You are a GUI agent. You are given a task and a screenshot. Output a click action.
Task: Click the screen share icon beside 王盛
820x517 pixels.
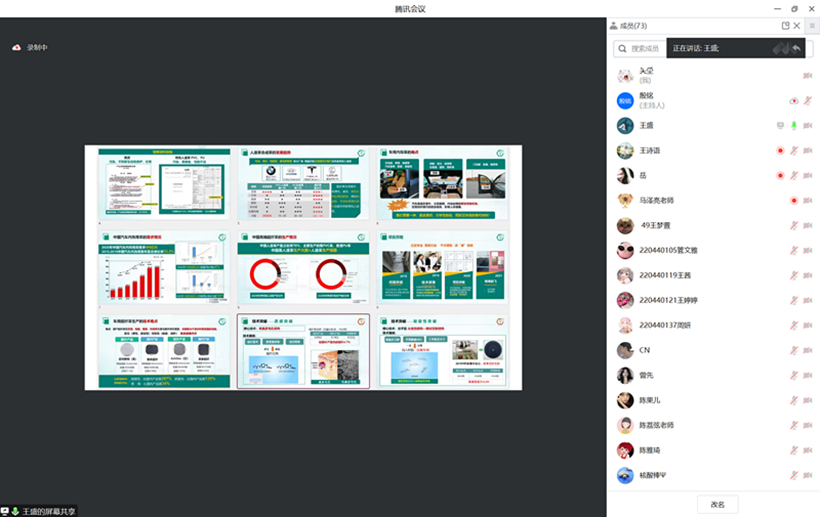coord(780,125)
